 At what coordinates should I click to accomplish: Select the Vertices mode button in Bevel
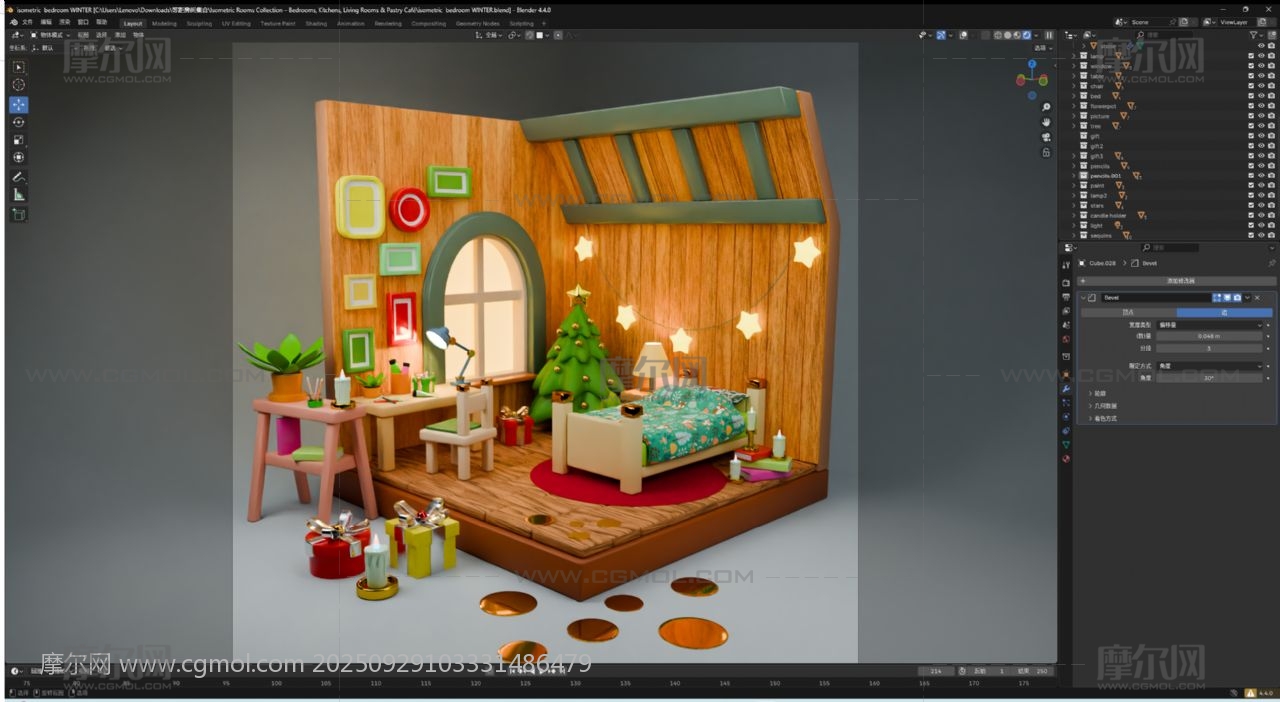point(1128,312)
